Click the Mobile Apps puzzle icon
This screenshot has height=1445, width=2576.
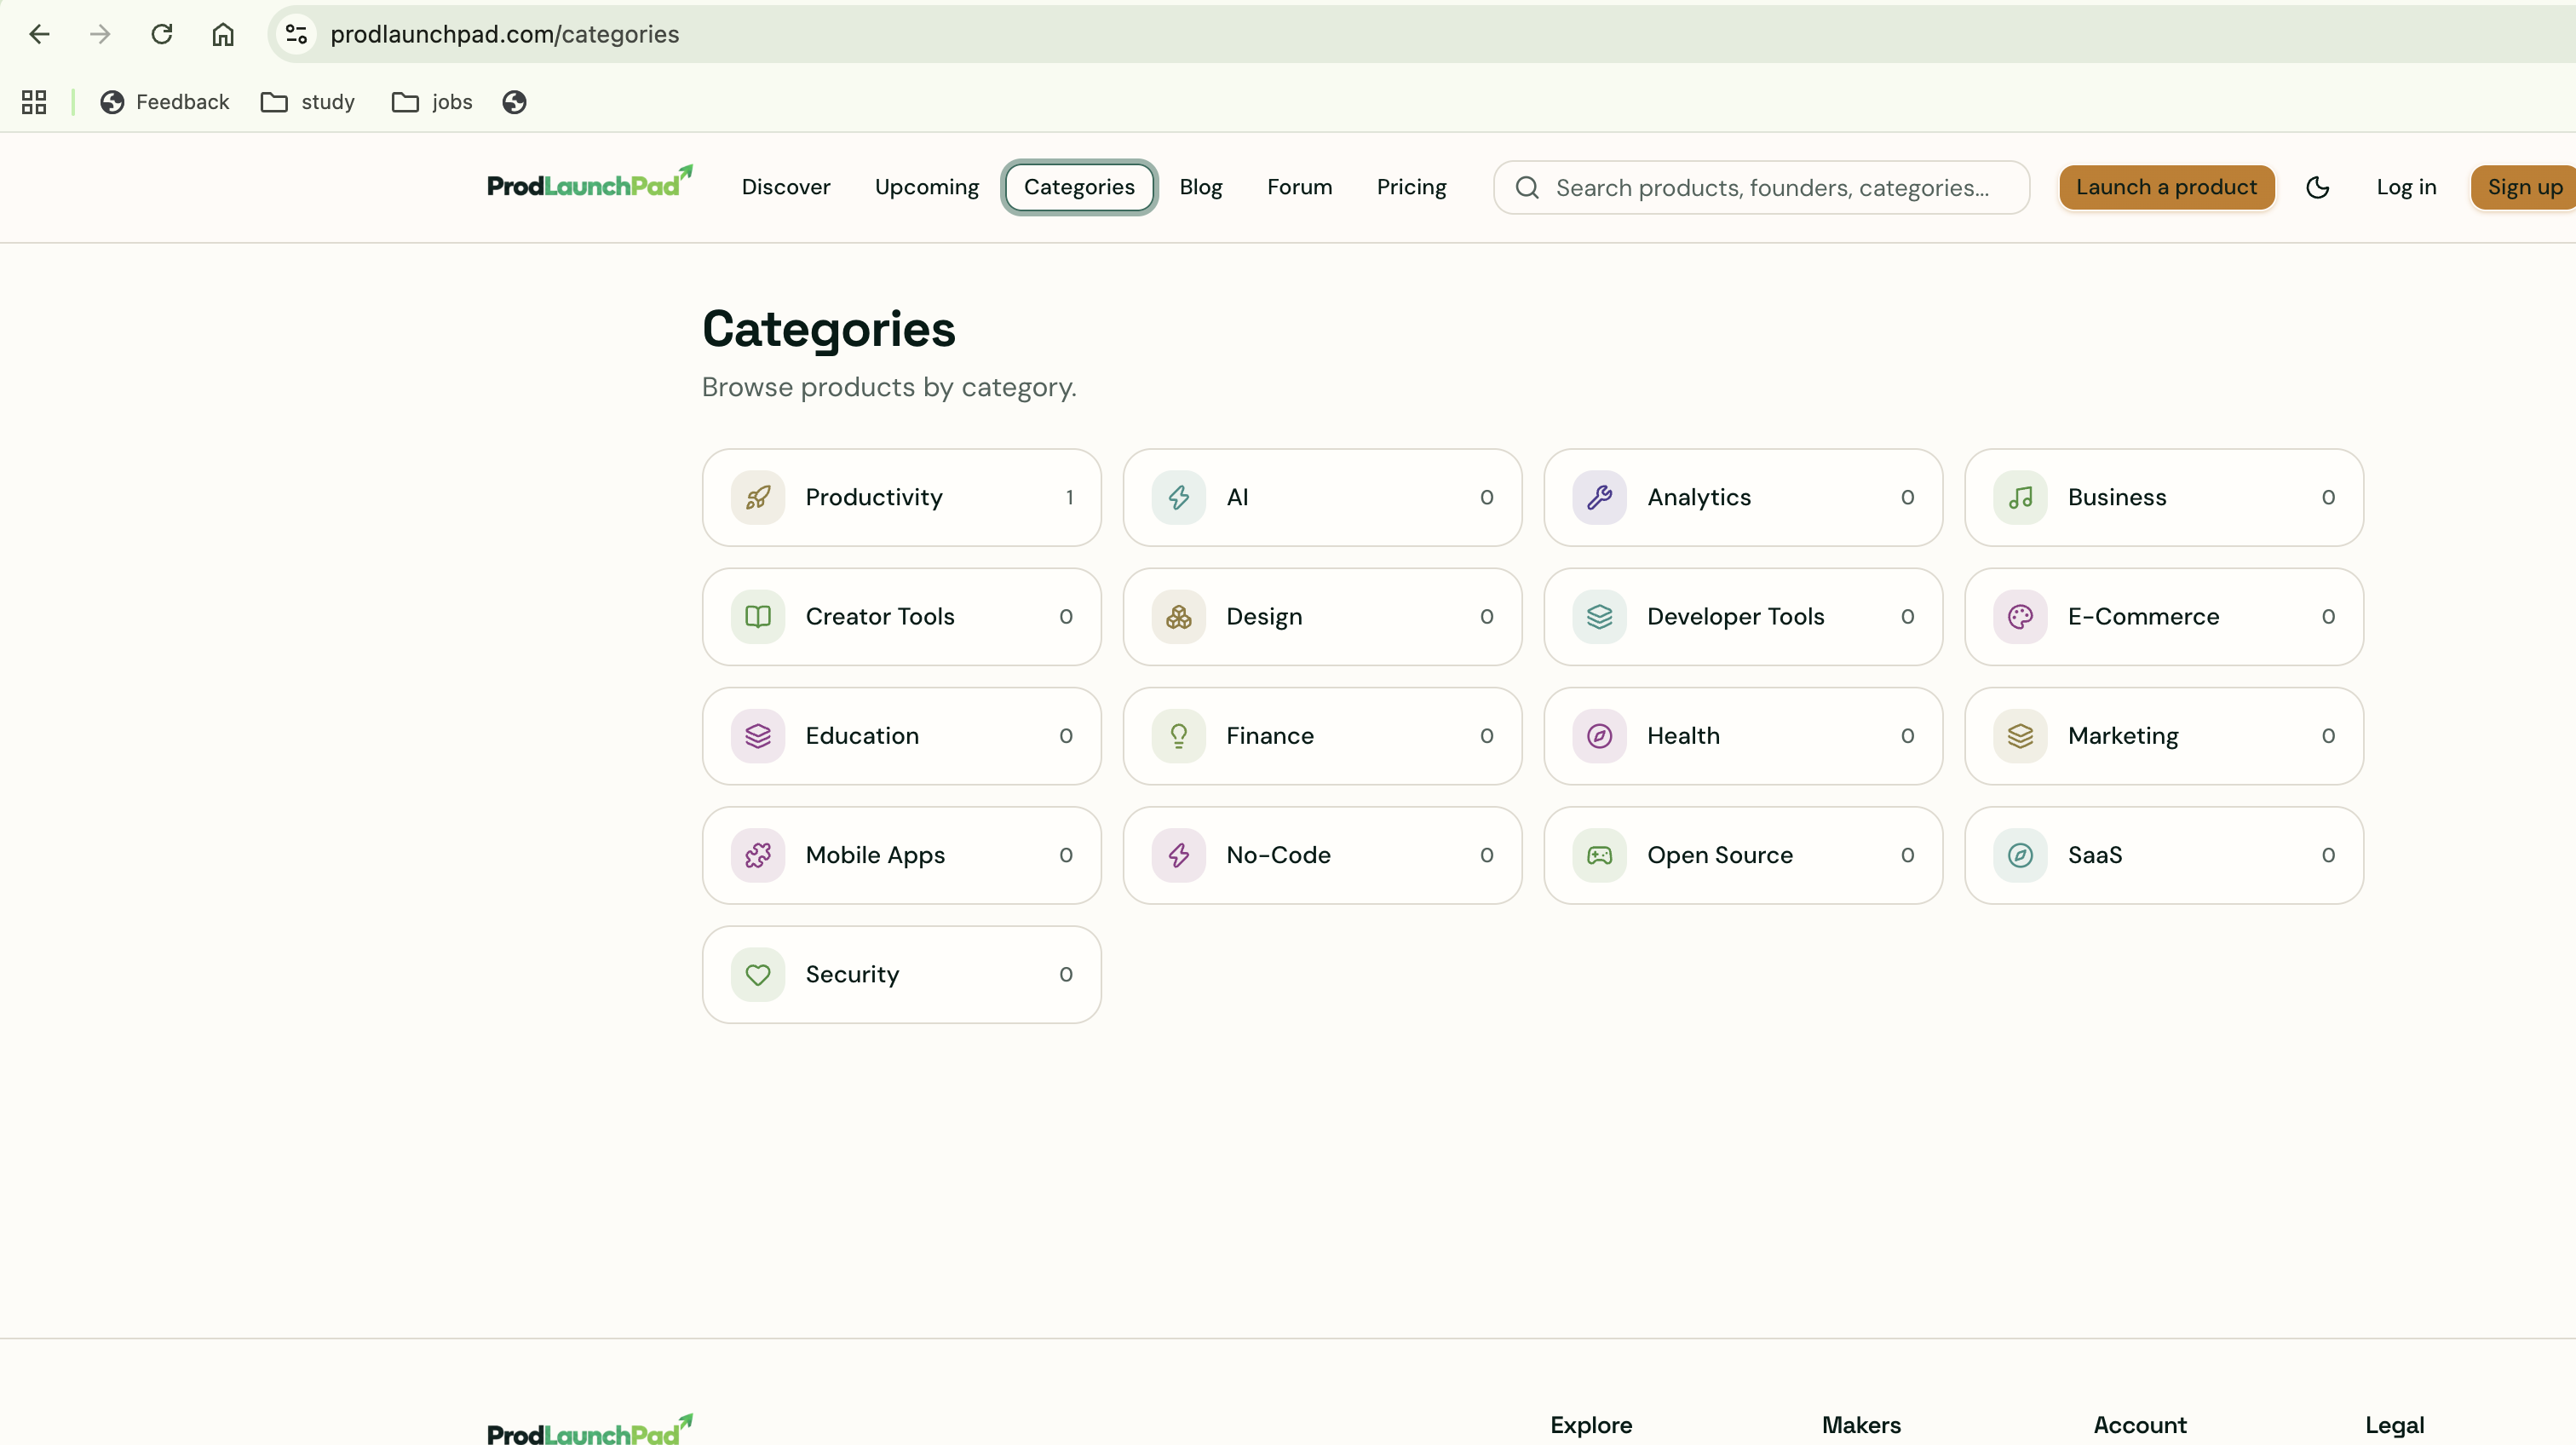click(758, 854)
